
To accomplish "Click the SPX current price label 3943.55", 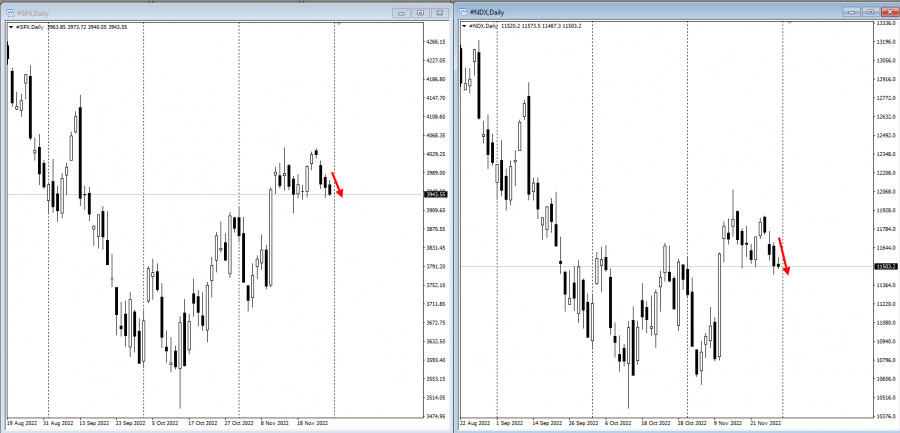I will pos(435,194).
